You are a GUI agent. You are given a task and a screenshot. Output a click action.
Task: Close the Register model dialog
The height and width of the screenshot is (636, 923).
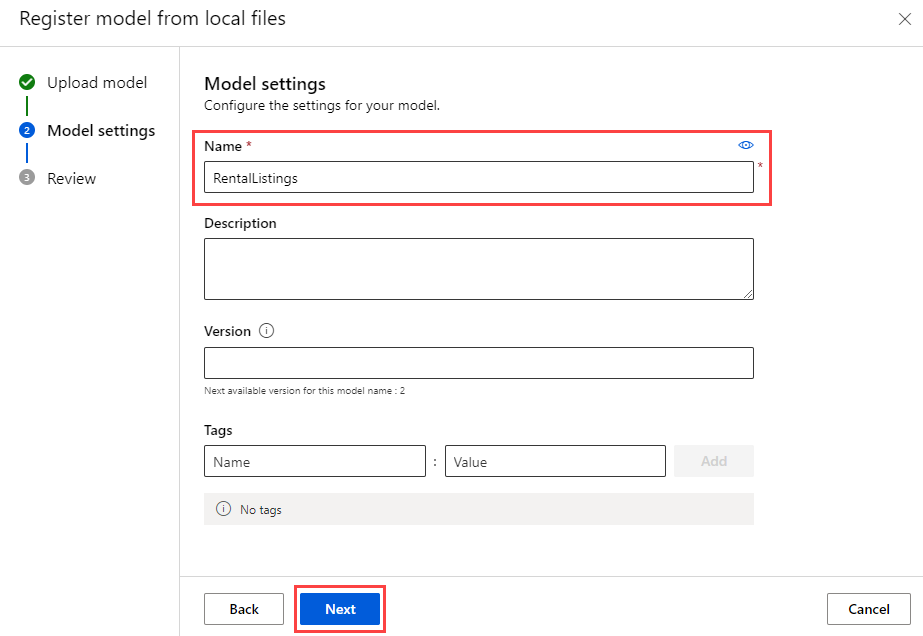[x=904, y=18]
